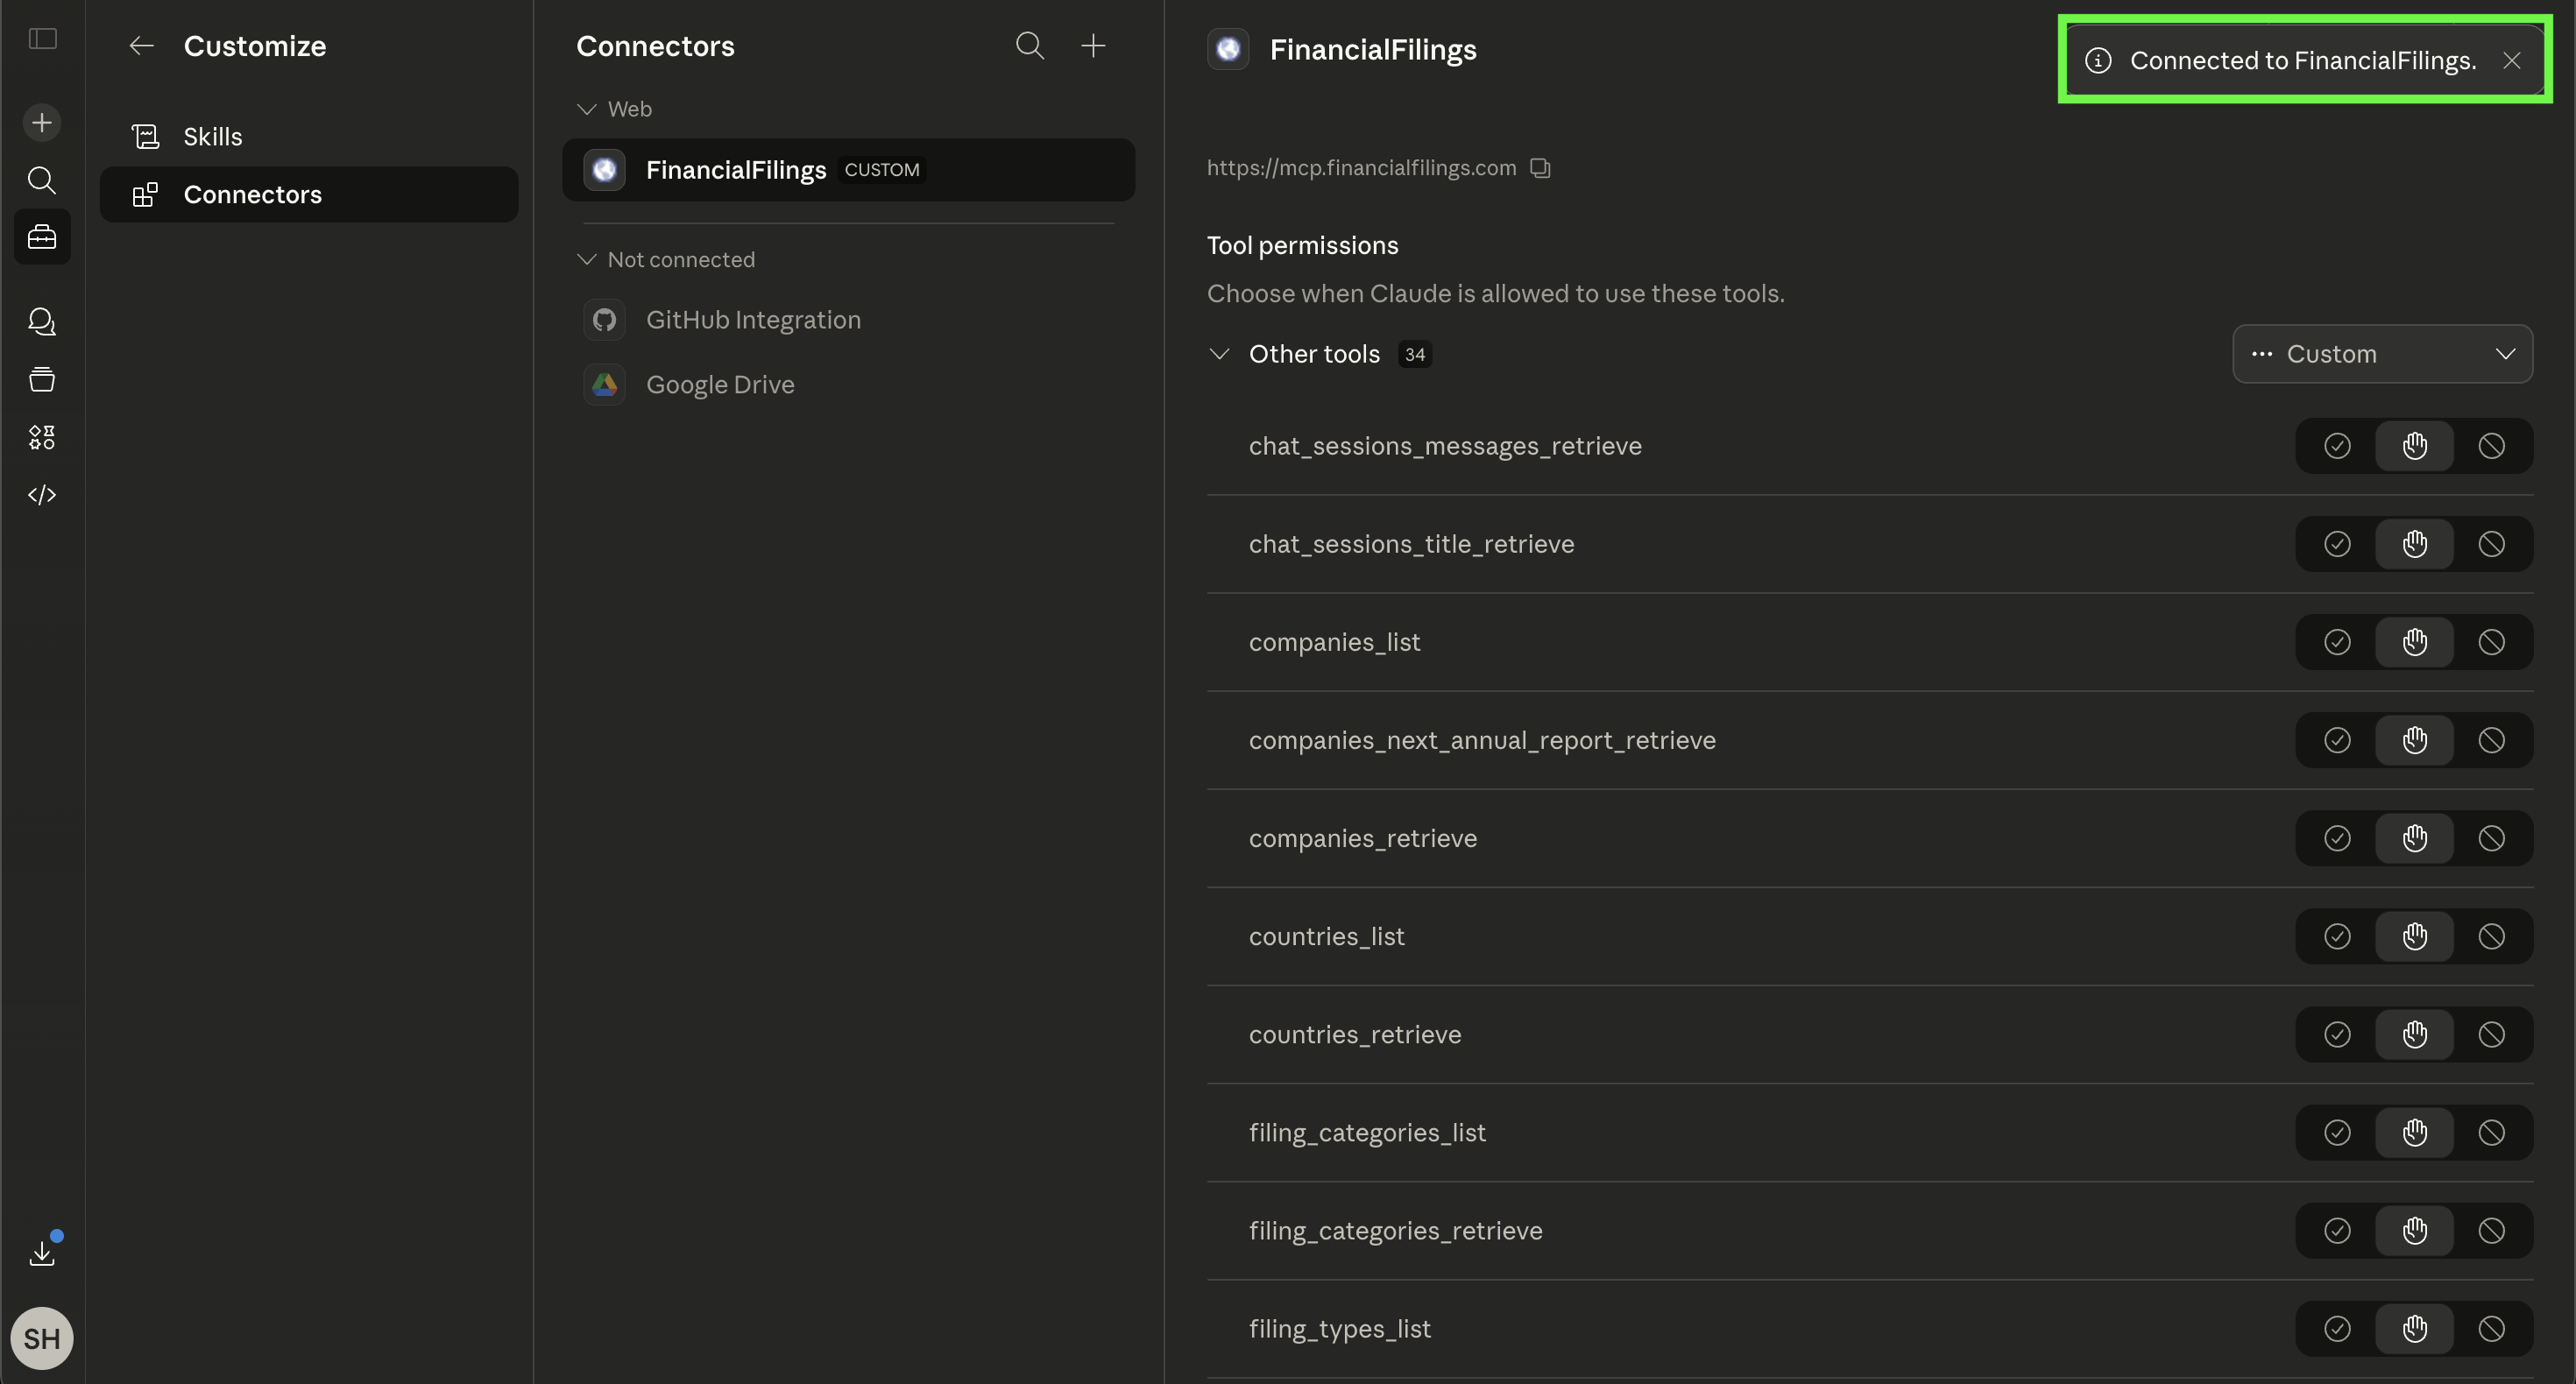Block companies_next_annual_report_retrieve tool
The image size is (2576, 1384).
[2492, 740]
